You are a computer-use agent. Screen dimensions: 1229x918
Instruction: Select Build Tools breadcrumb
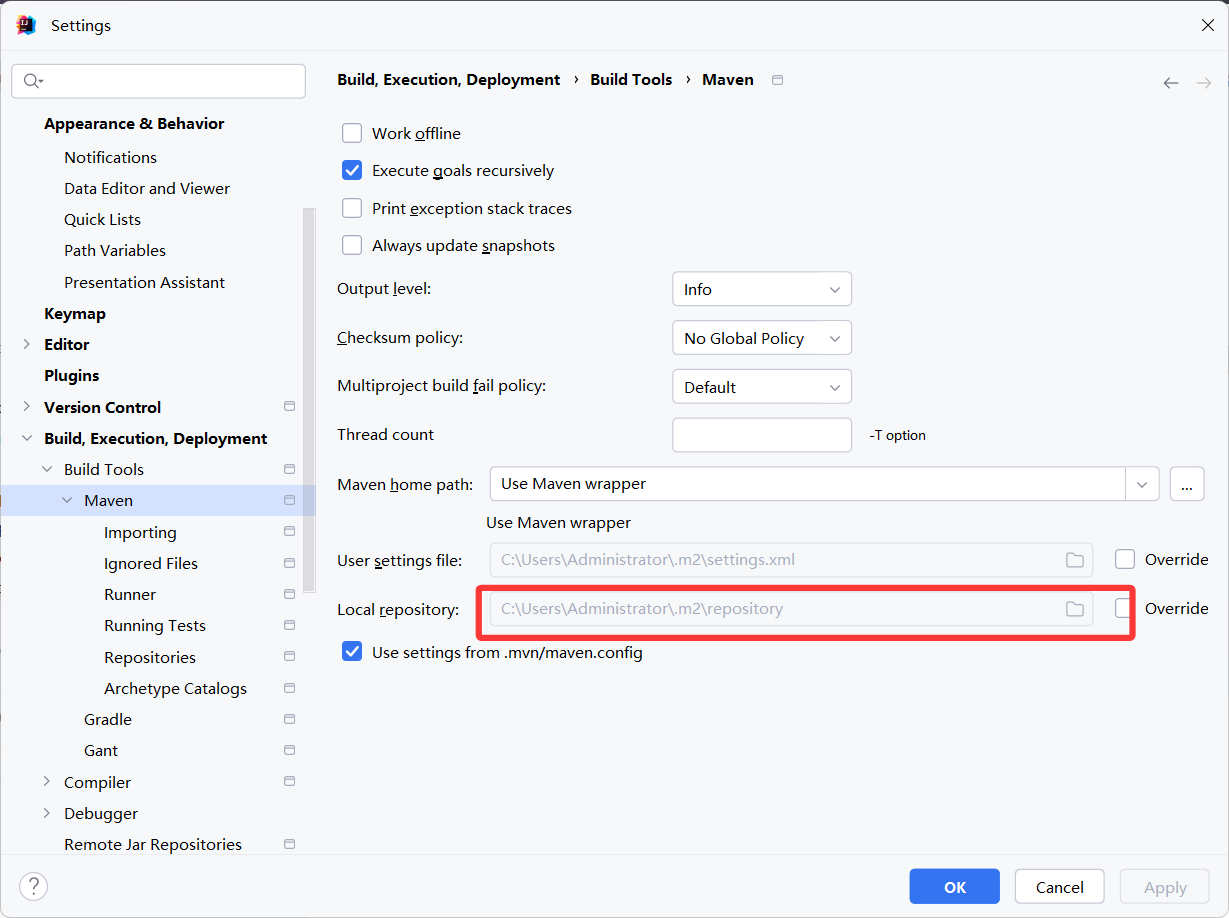631,80
